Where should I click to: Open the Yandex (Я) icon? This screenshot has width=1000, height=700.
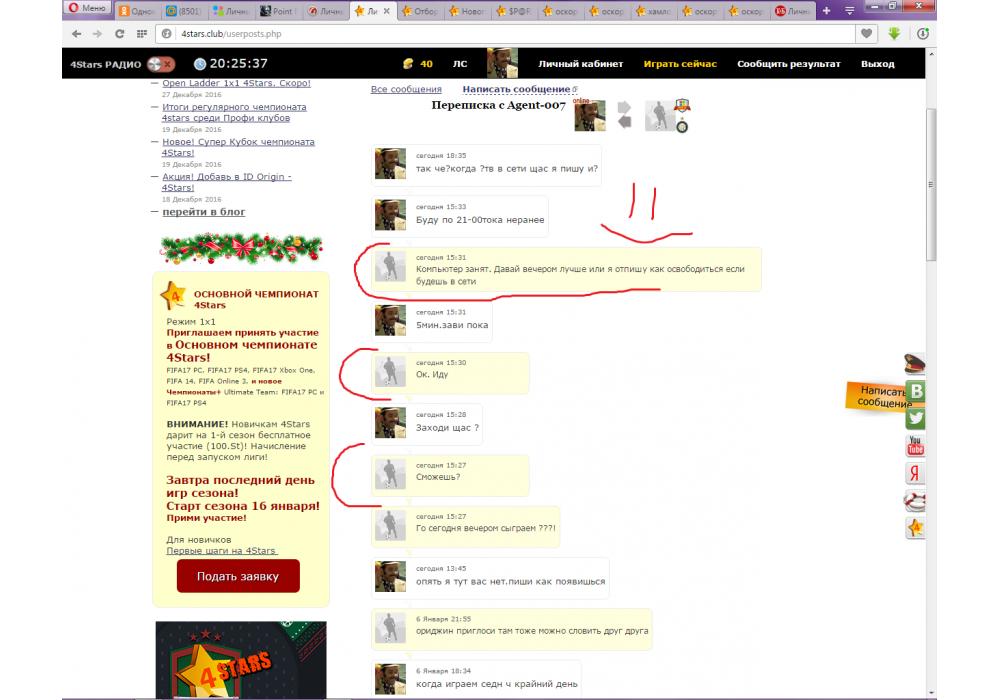coord(915,473)
